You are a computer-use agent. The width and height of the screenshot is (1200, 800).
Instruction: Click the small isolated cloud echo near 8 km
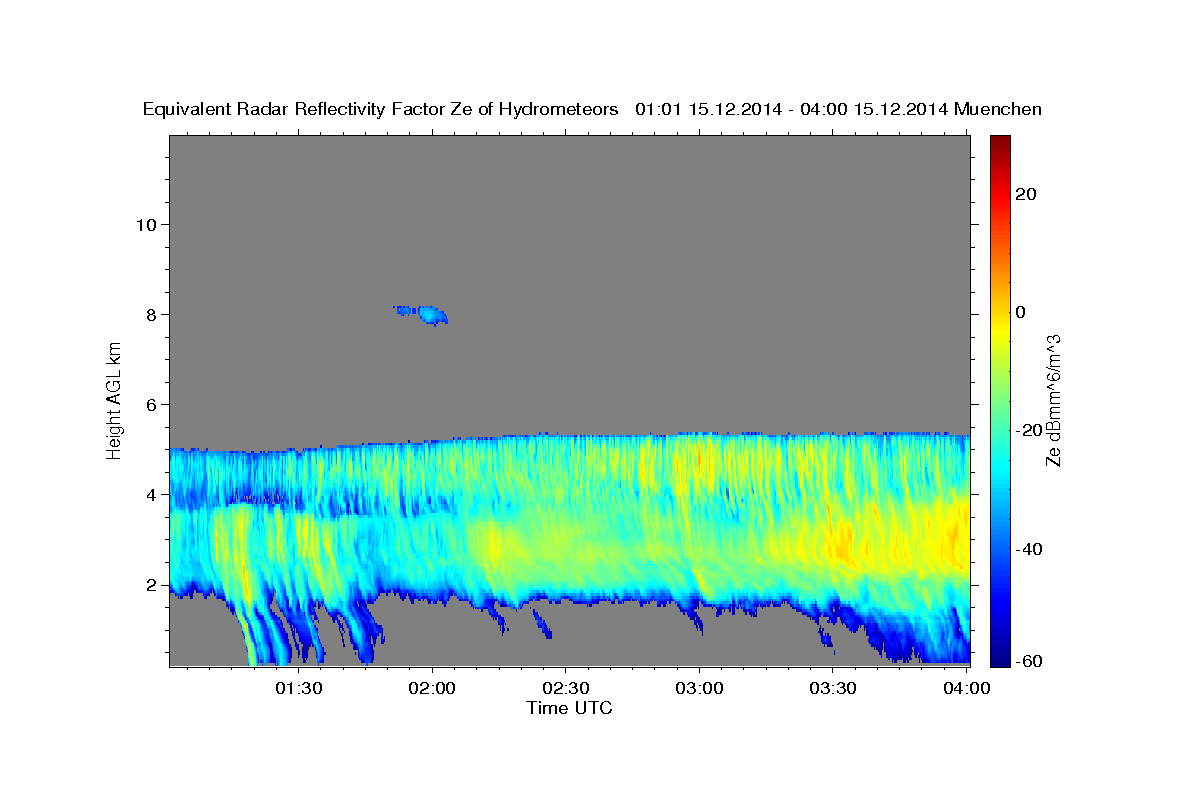[x=421, y=314]
